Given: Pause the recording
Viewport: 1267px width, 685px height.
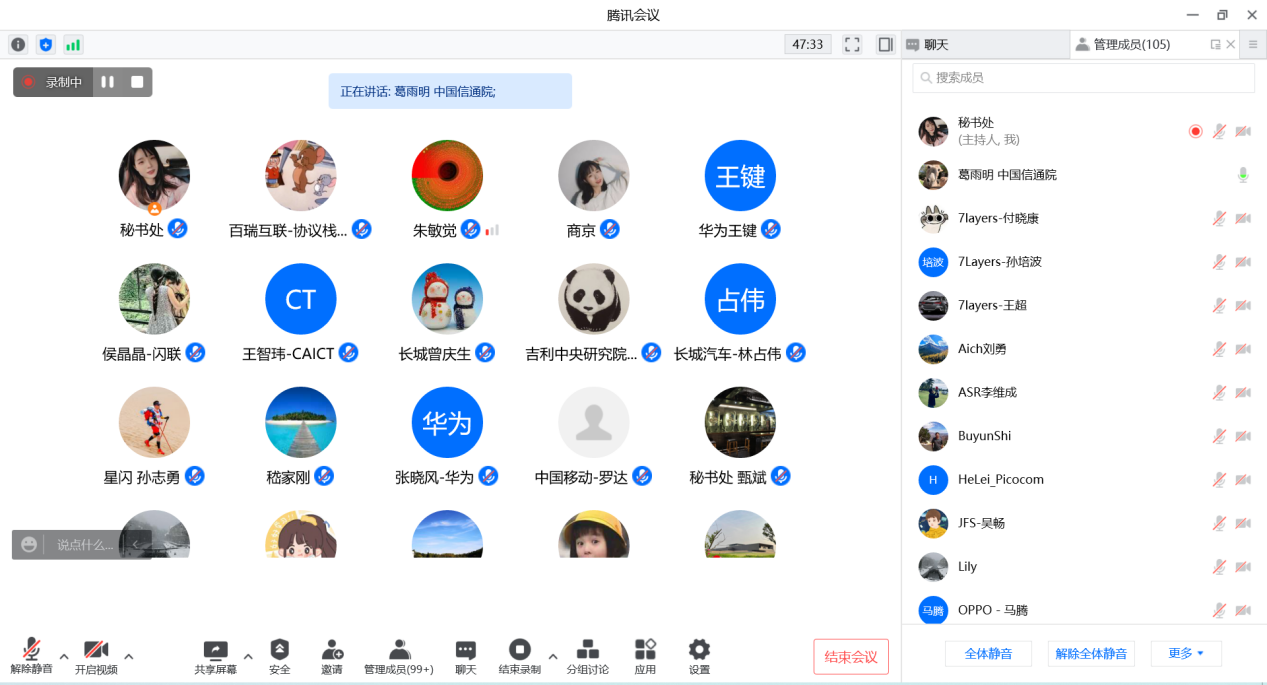Looking at the screenshot, I should click(x=108, y=82).
